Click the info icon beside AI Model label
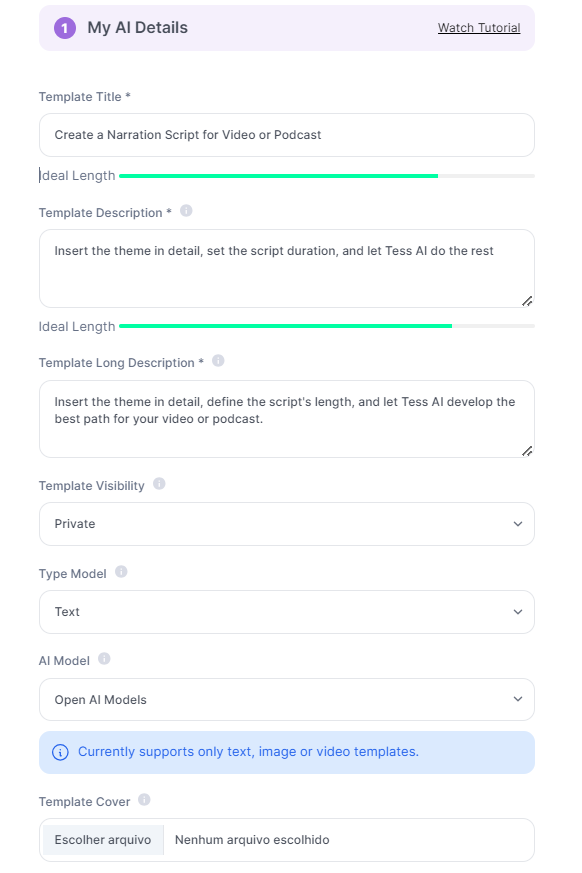This screenshot has width=582, height=873. pos(104,659)
